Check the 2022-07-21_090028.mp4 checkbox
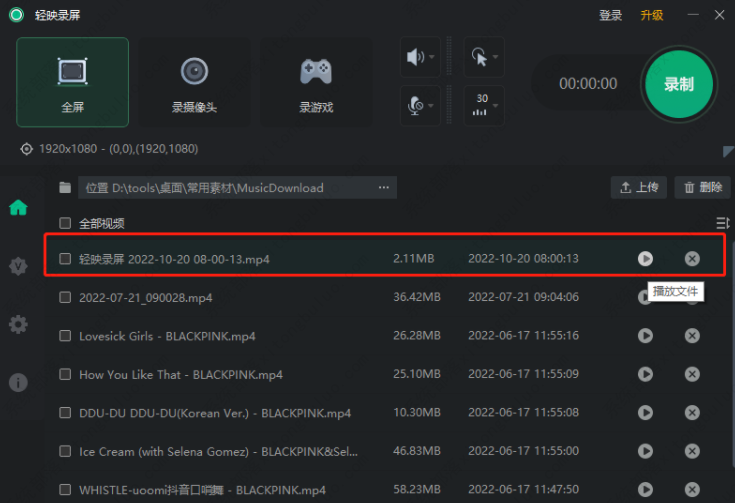The width and height of the screenshot is (735, 503). [x=65, y=297]
